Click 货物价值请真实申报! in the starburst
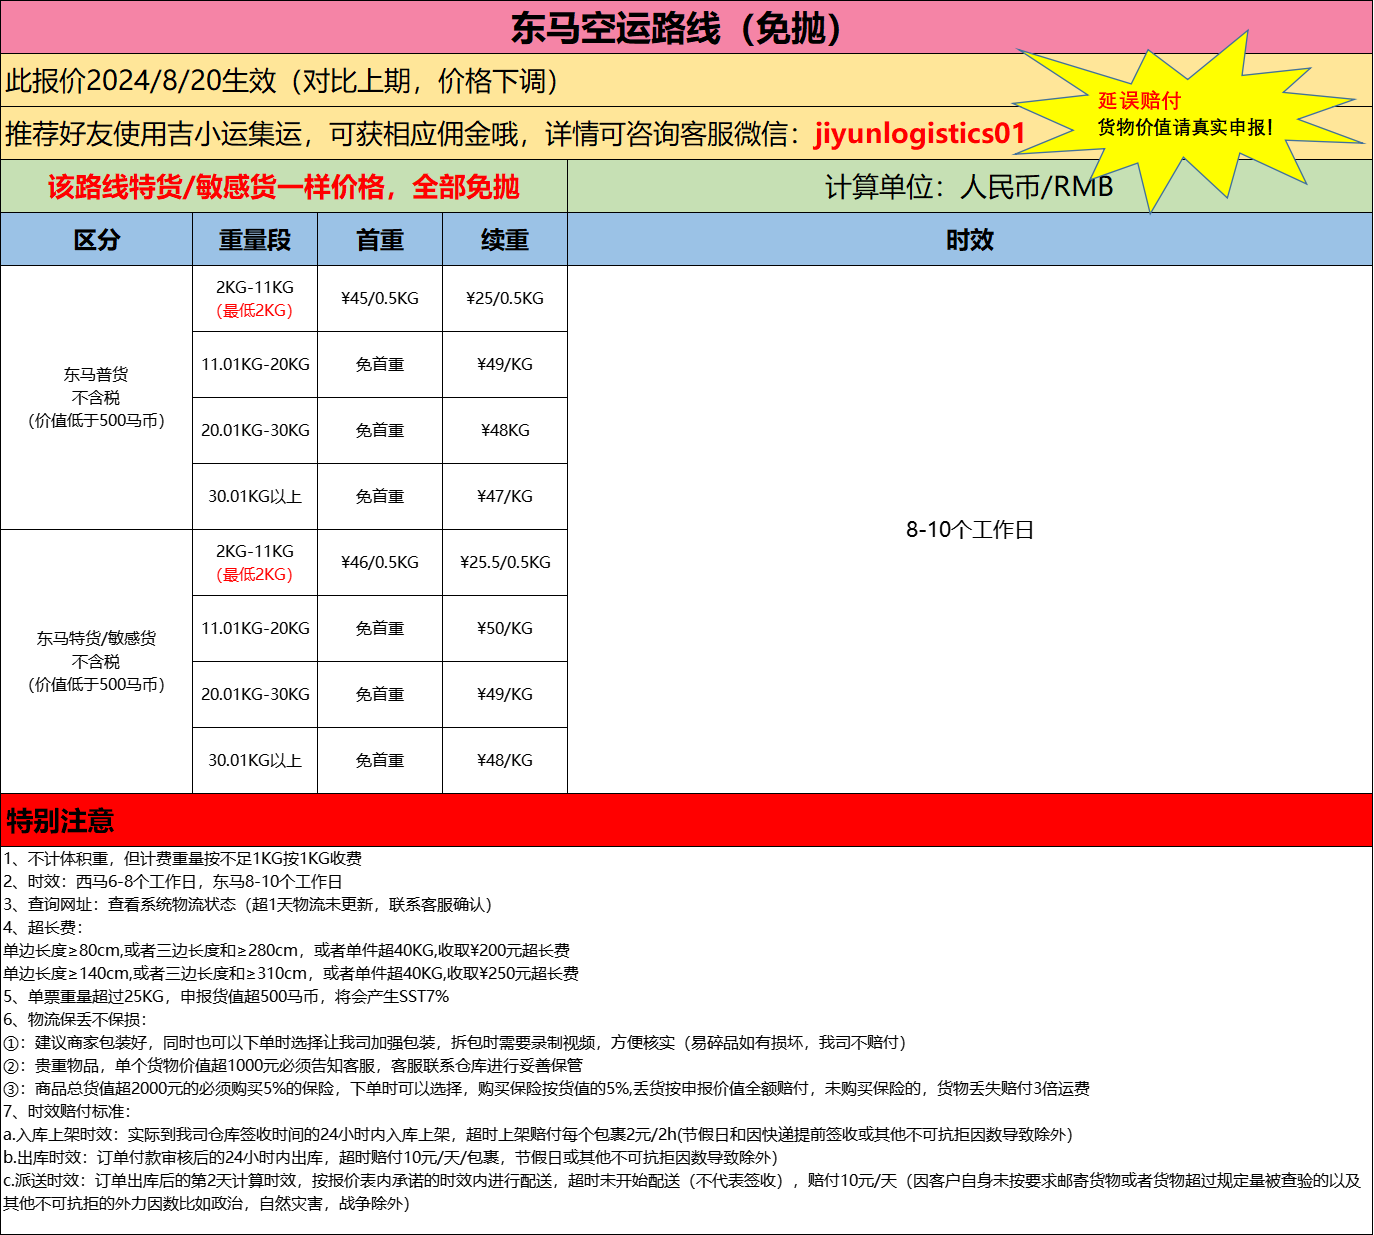 1185,128
